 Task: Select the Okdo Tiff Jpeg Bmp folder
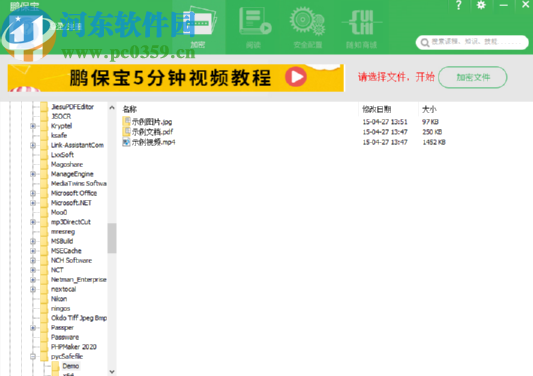click(79, 318)
